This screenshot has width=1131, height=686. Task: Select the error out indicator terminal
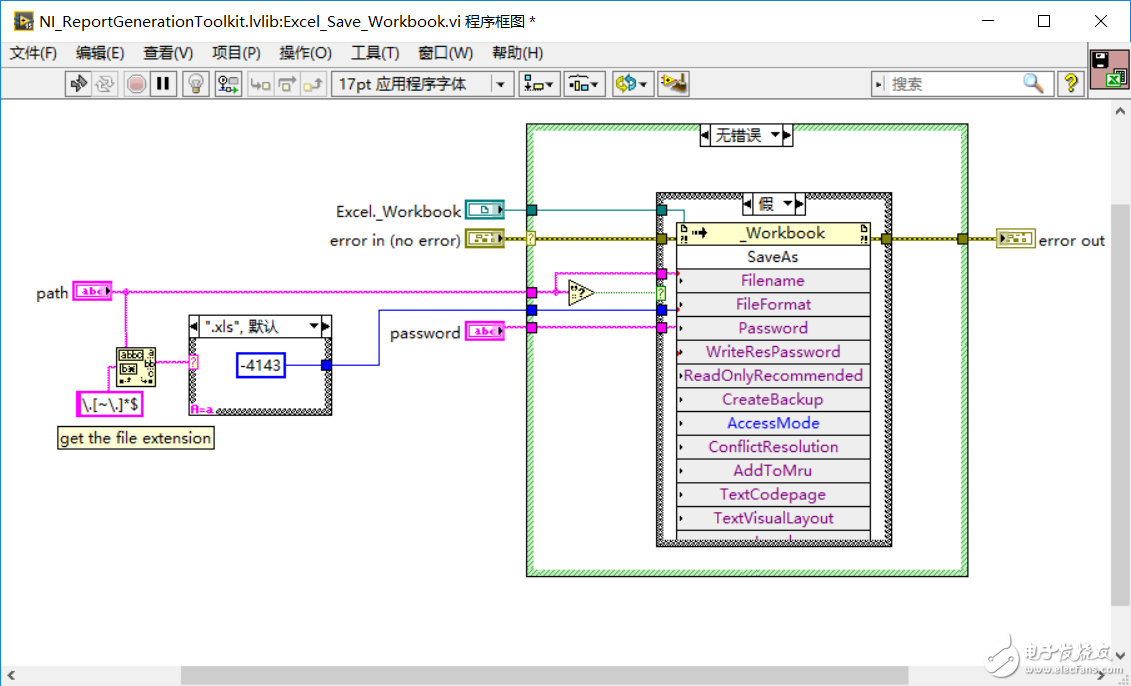tap(1016, 238)
